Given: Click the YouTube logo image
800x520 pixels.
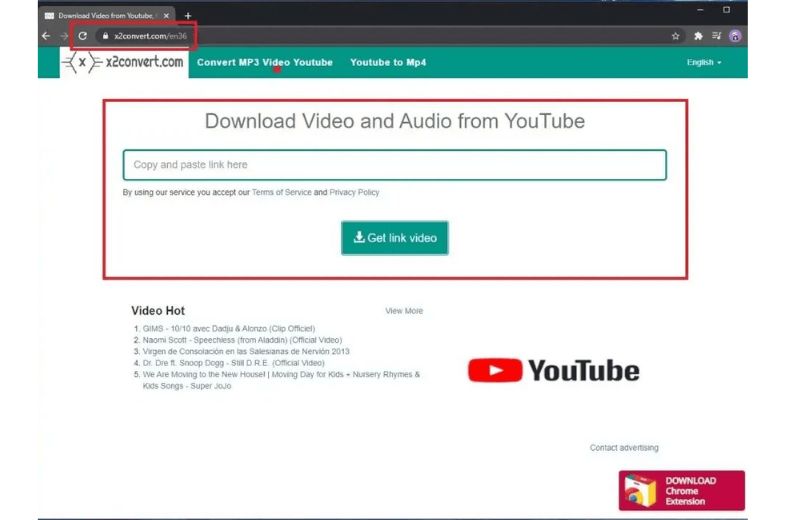Looking at the screenshot, I should click(x=553, y=371).
